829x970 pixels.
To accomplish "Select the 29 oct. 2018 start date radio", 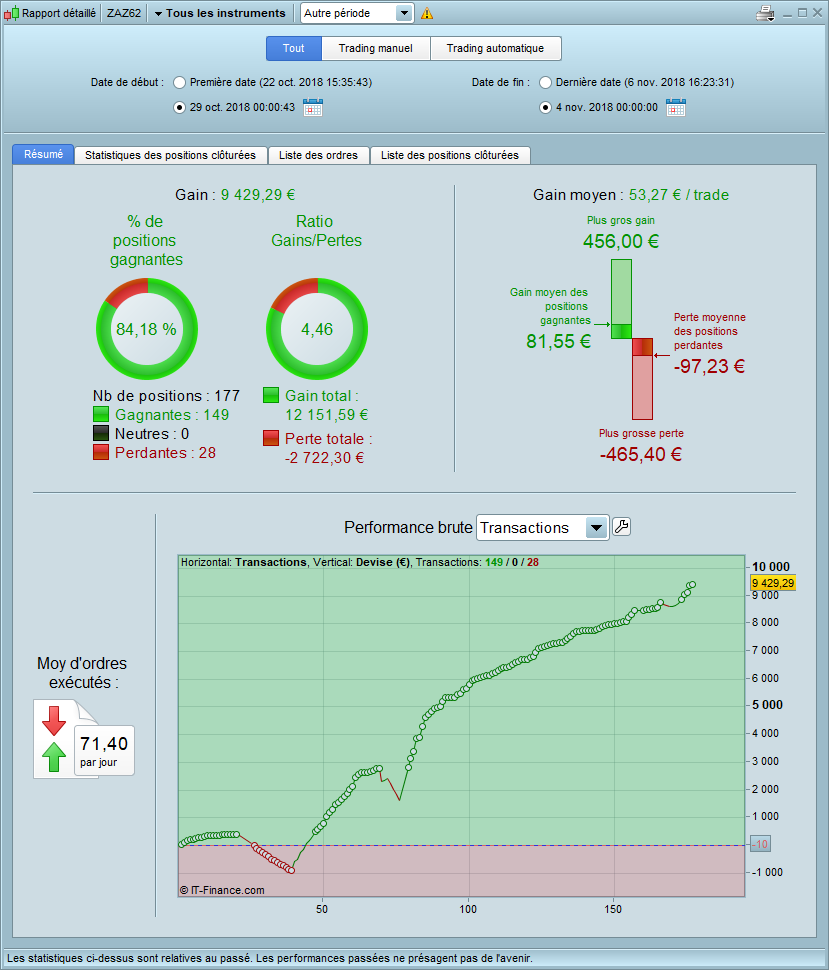I will [179, 108].
